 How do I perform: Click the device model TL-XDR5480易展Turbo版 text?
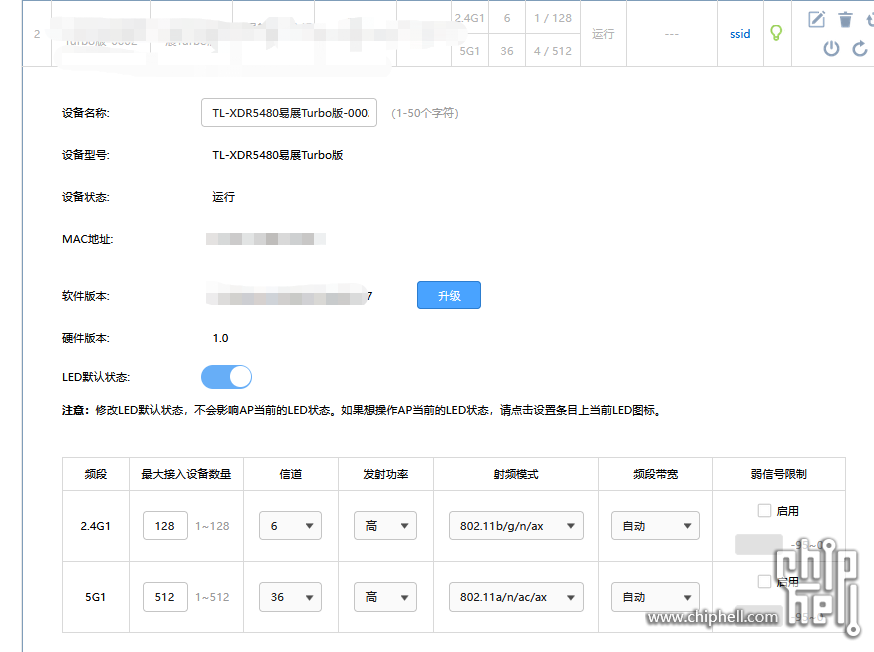tap(278, 155)
